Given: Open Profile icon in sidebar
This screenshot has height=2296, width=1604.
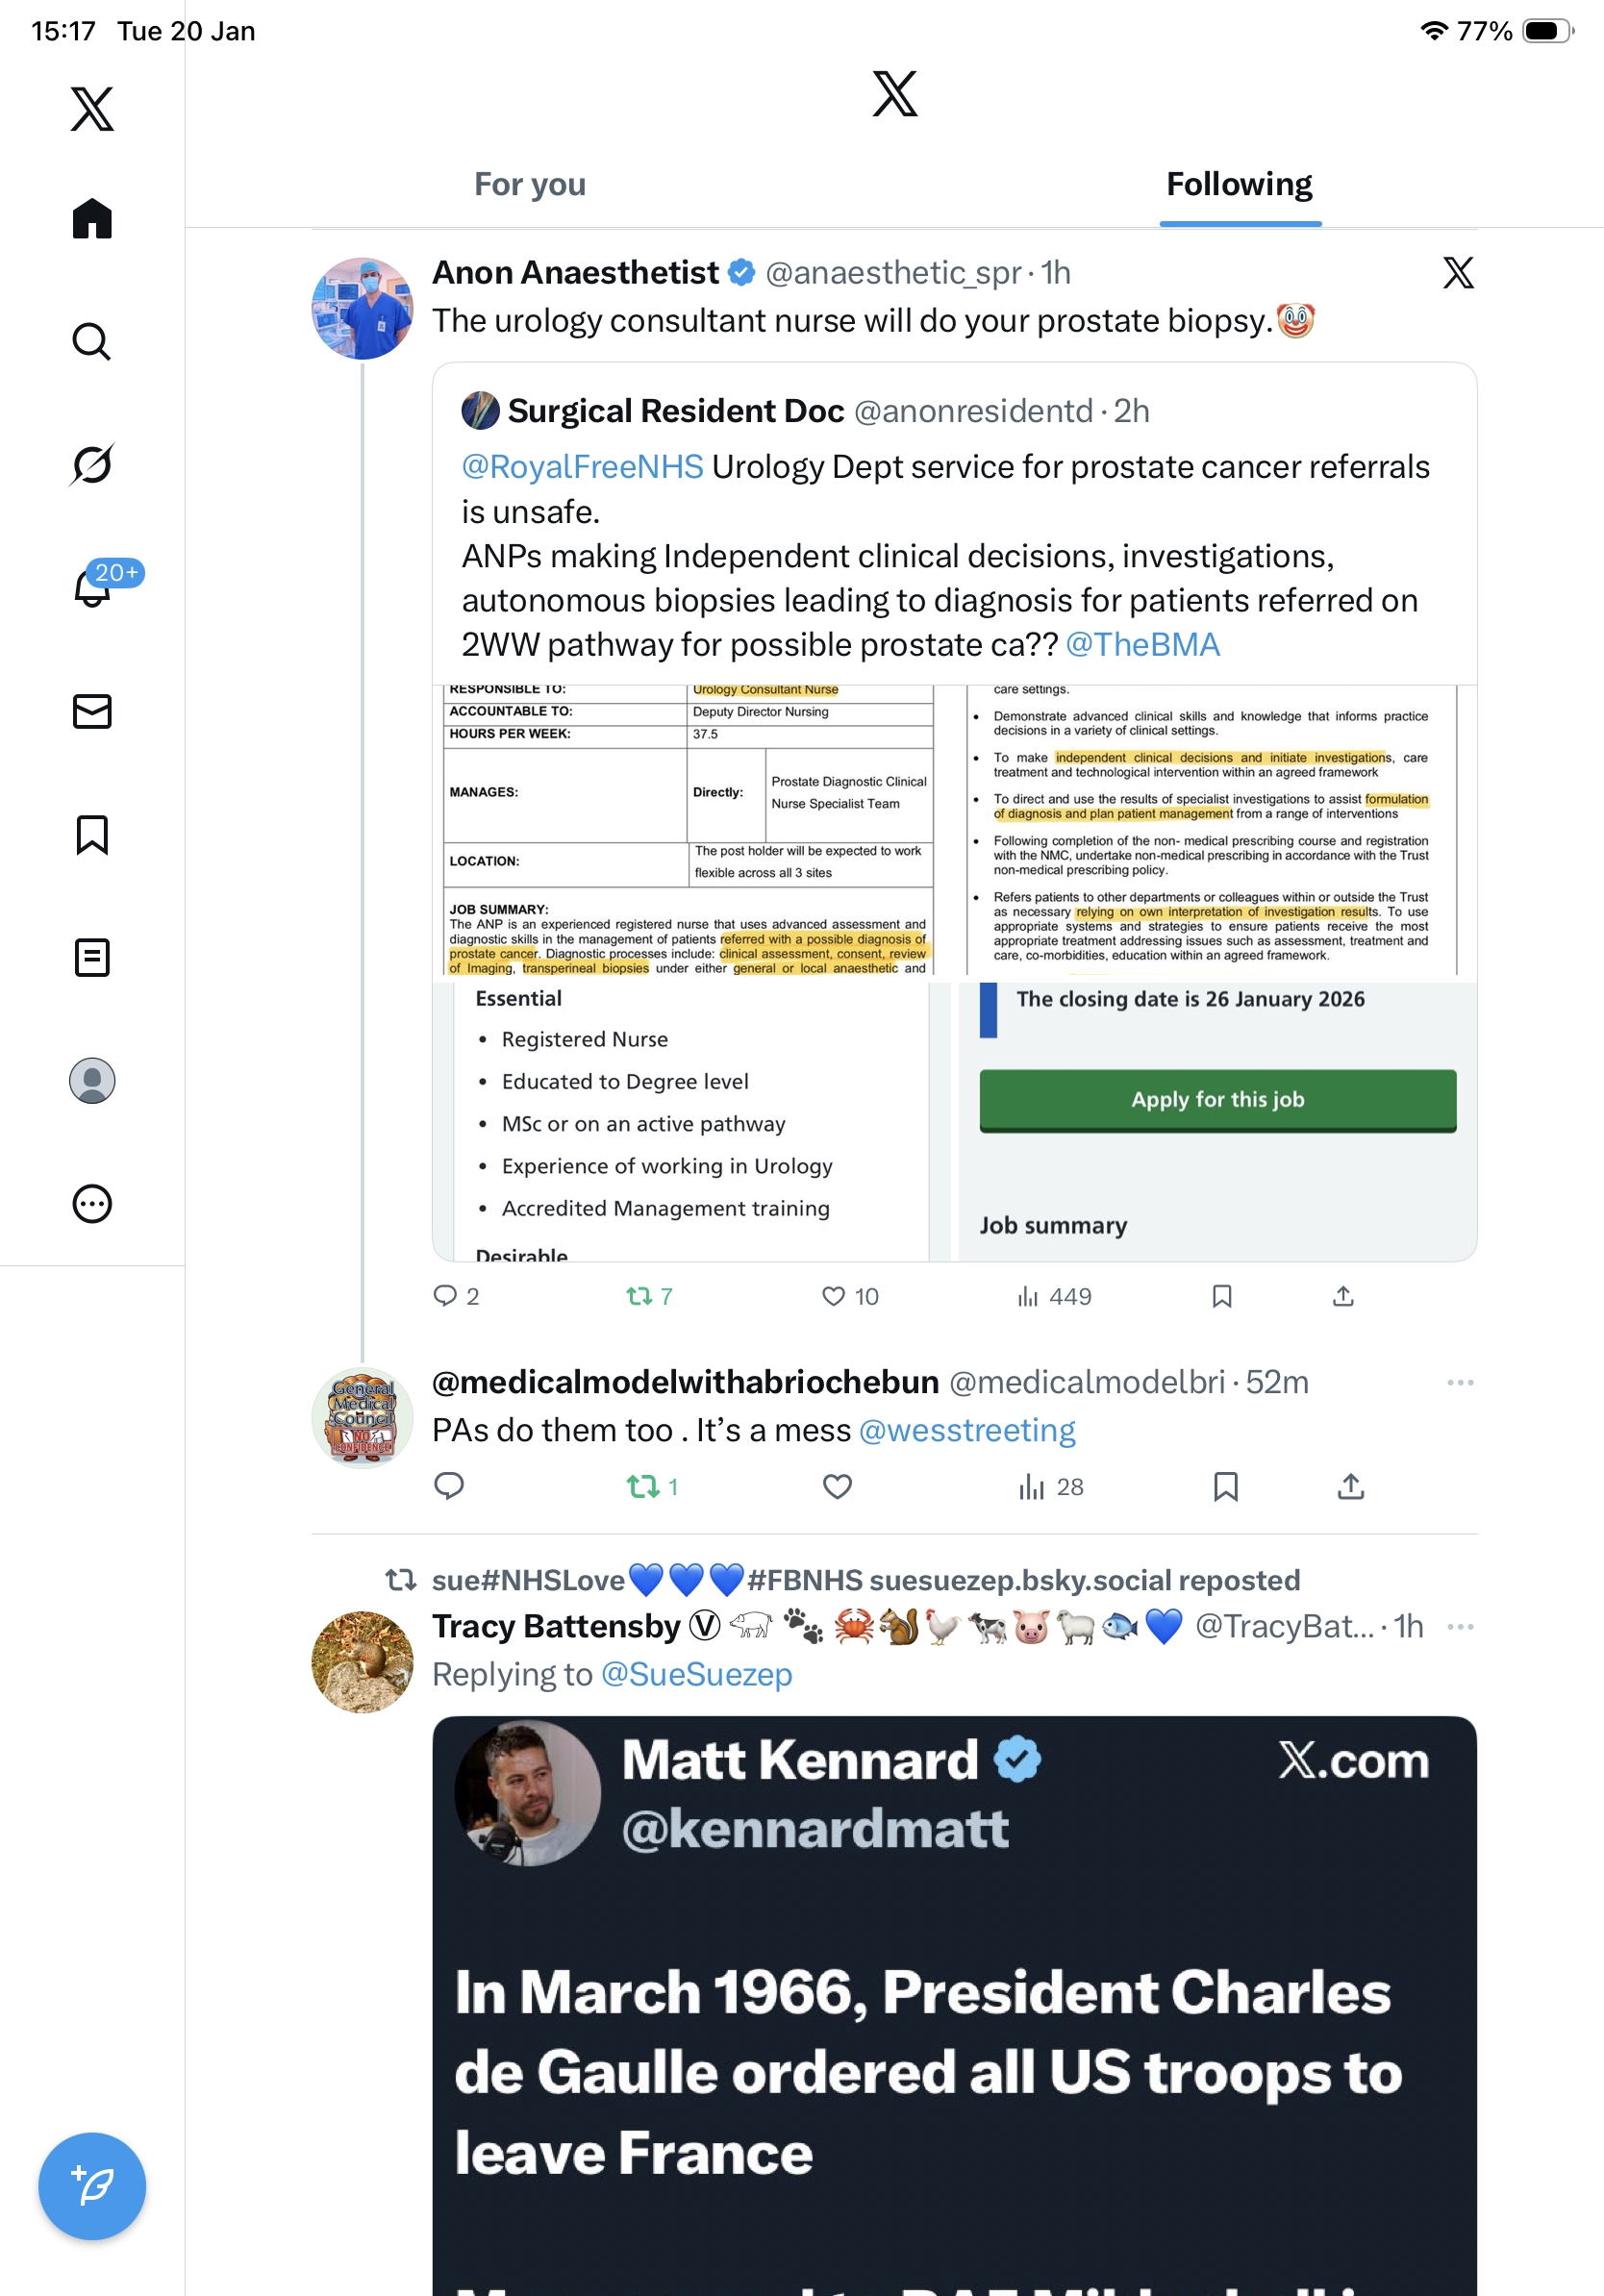Looking at the screenshot, I should click(91, 1081).
